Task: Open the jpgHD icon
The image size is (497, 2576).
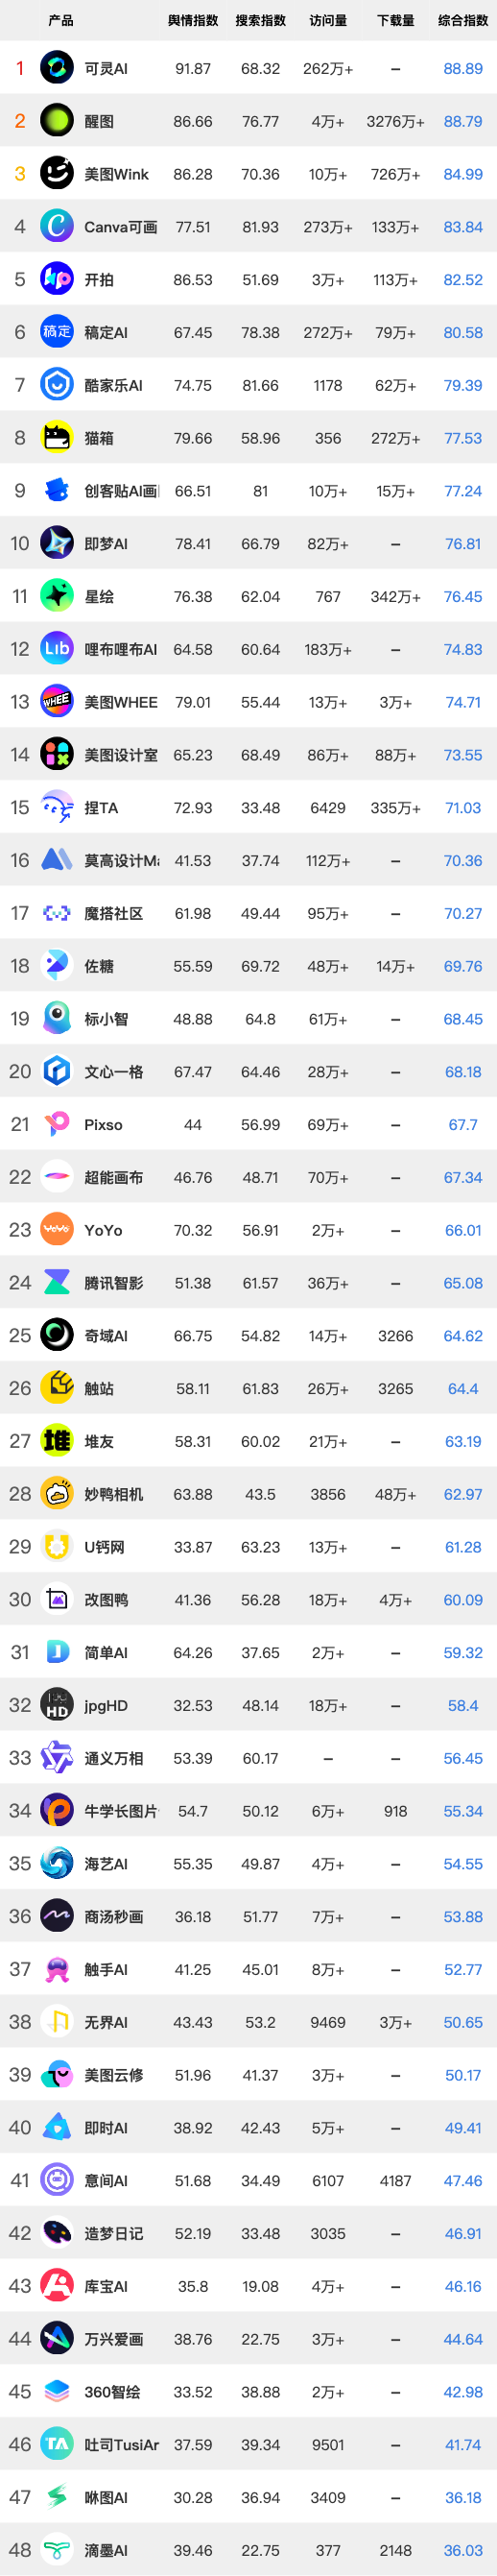Action: (x=57, y=1705)
